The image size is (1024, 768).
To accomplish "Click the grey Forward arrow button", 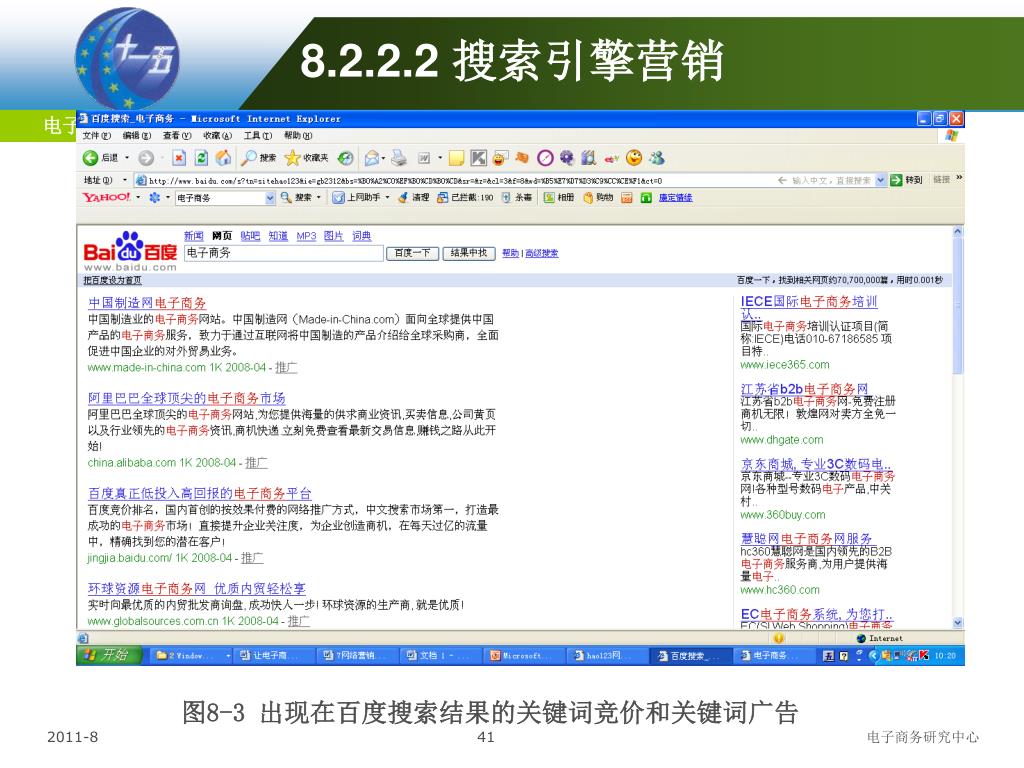I will (x=146, y=158).
